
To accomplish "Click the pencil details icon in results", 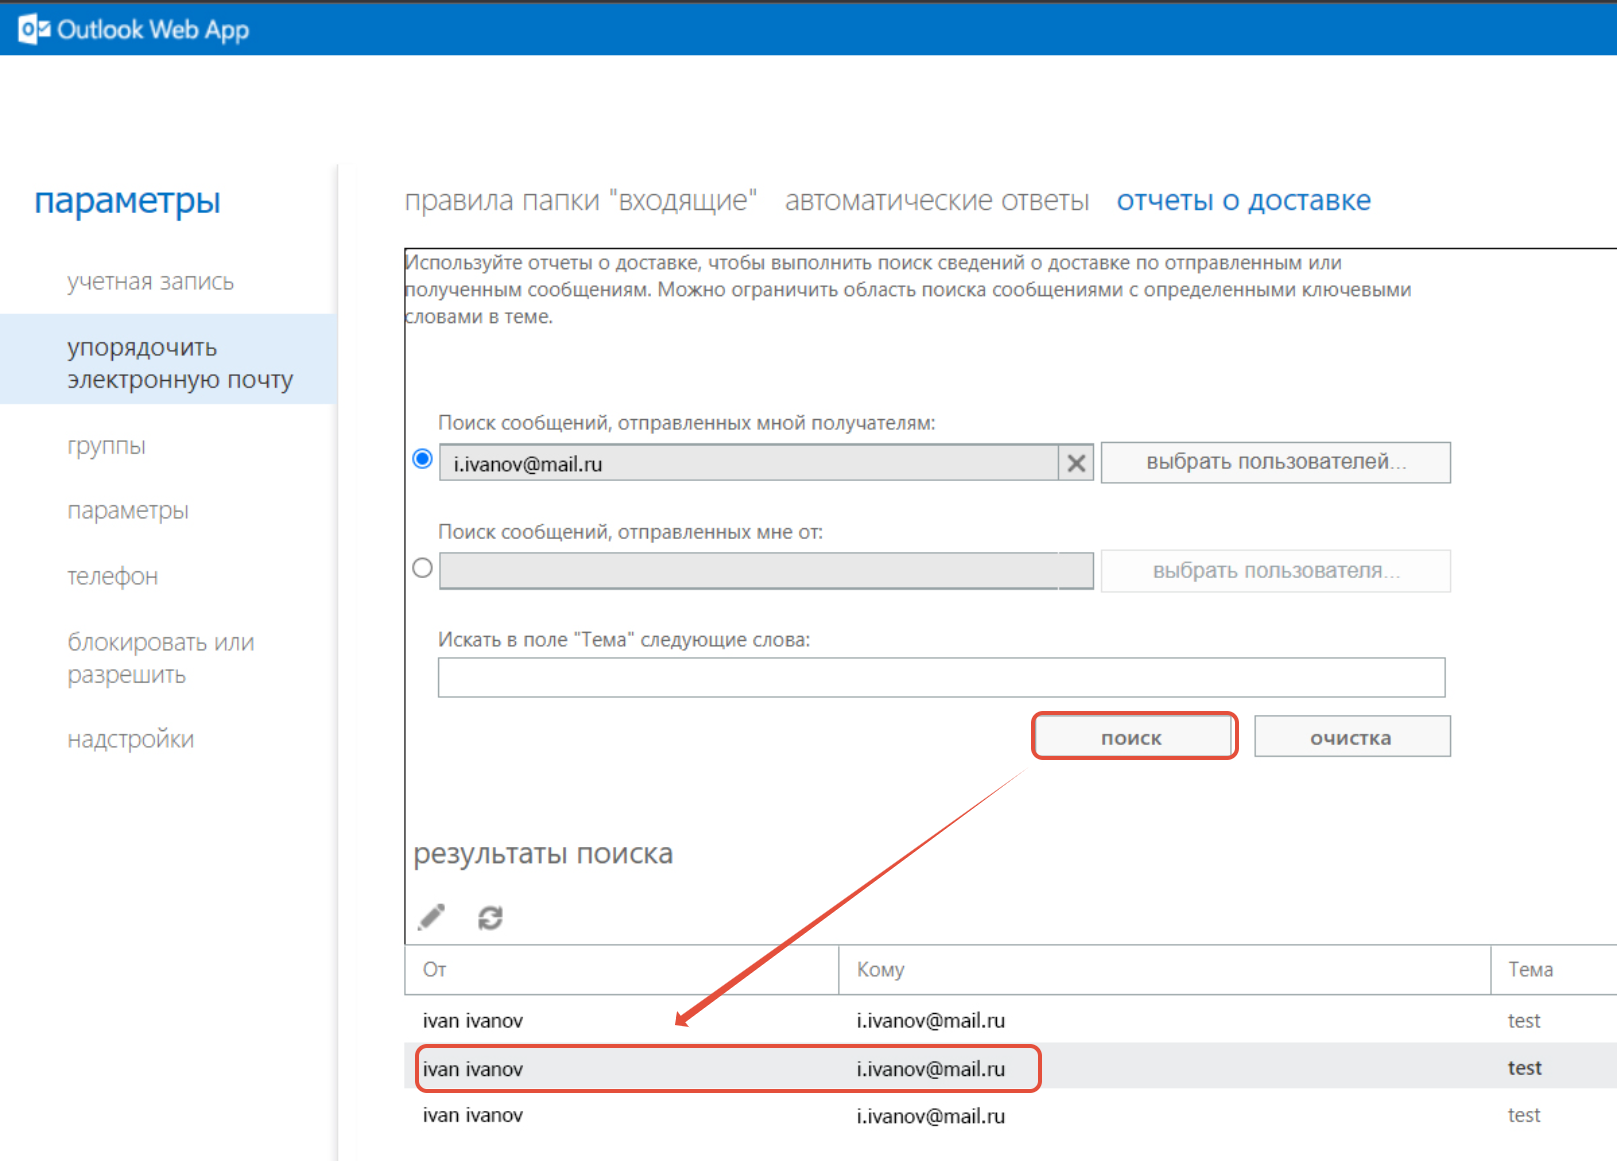I will [432, 917].
